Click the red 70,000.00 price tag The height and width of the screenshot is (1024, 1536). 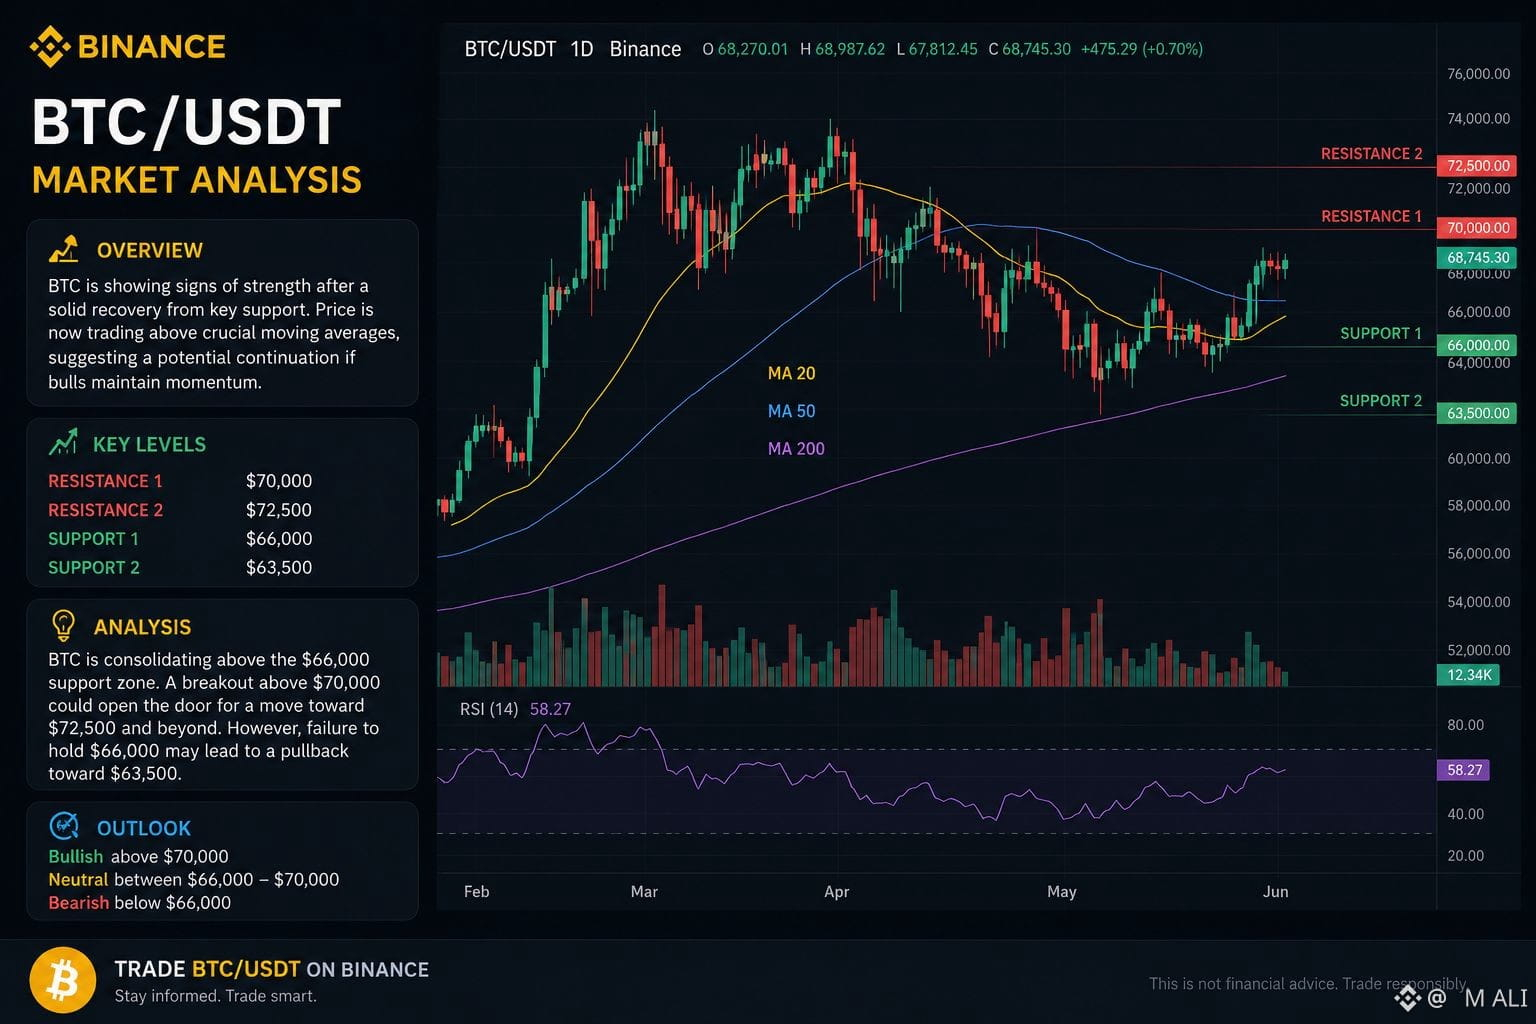point(1477,228)
